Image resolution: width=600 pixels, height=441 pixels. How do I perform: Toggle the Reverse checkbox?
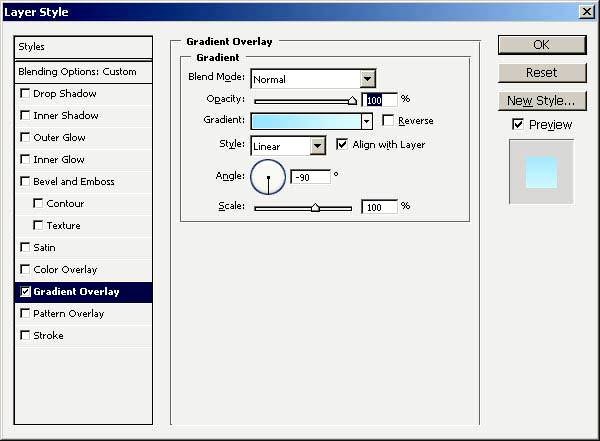pos(388,120)
